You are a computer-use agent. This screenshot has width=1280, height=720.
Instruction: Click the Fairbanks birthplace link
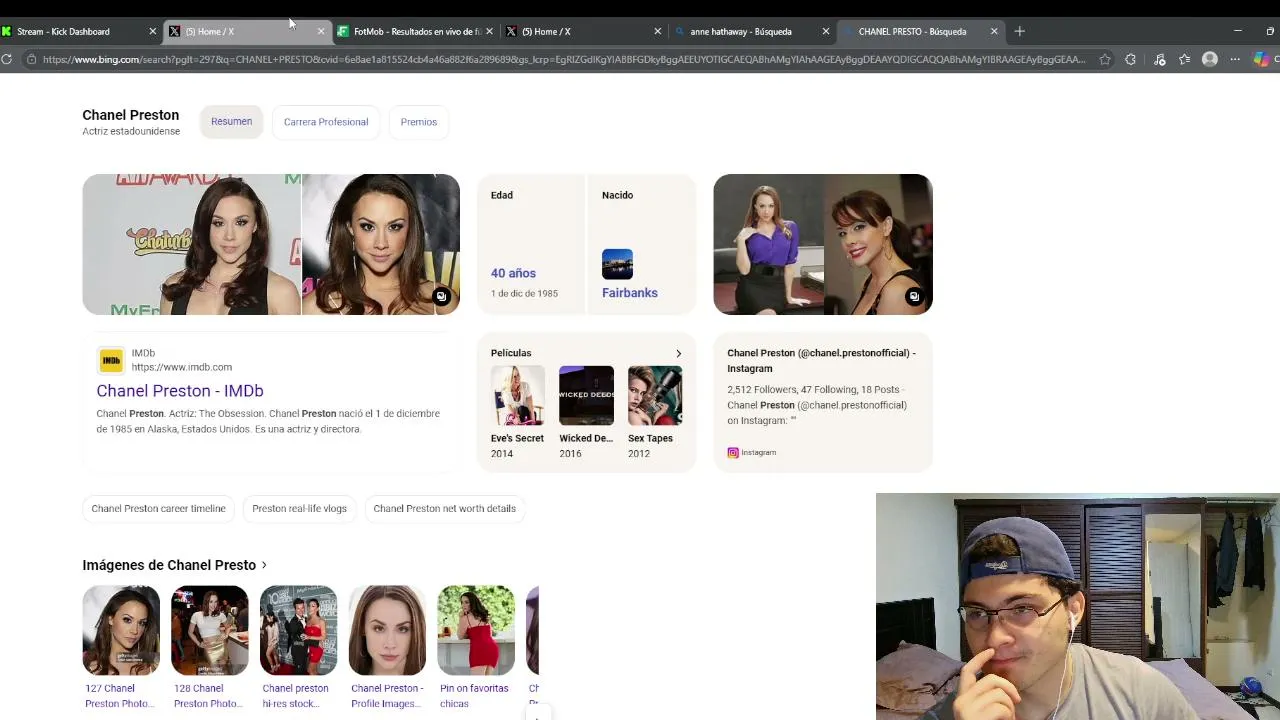[x=630, y=293]
